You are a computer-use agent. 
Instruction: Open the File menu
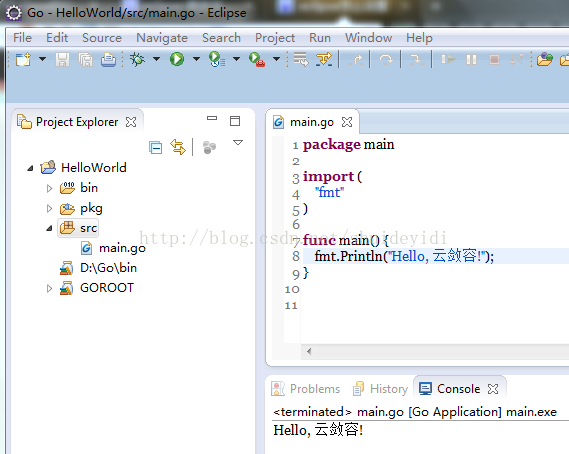(x=22, y=38)
